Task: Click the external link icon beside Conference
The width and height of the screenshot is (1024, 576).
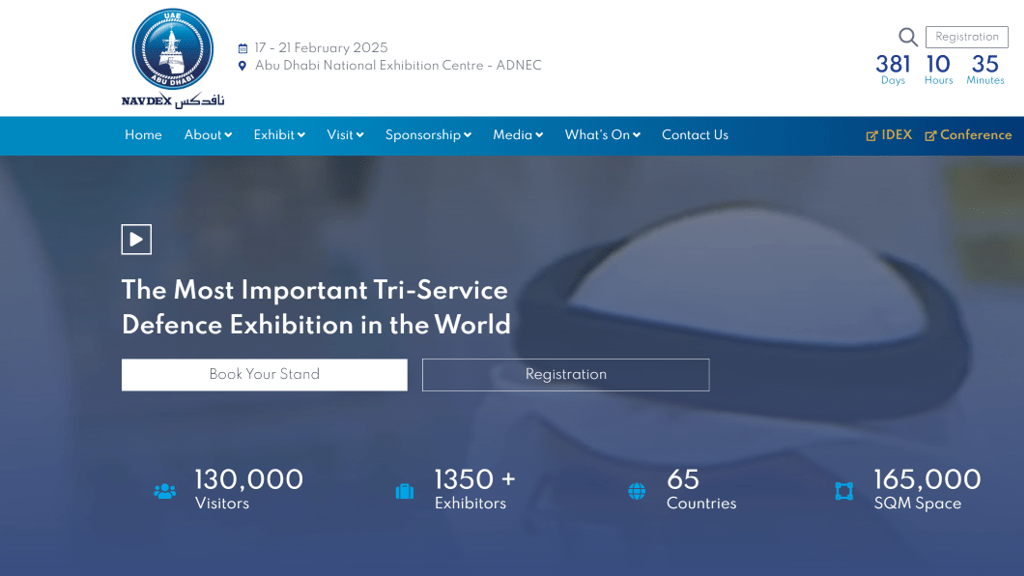Action: click(x=931, y=136)
